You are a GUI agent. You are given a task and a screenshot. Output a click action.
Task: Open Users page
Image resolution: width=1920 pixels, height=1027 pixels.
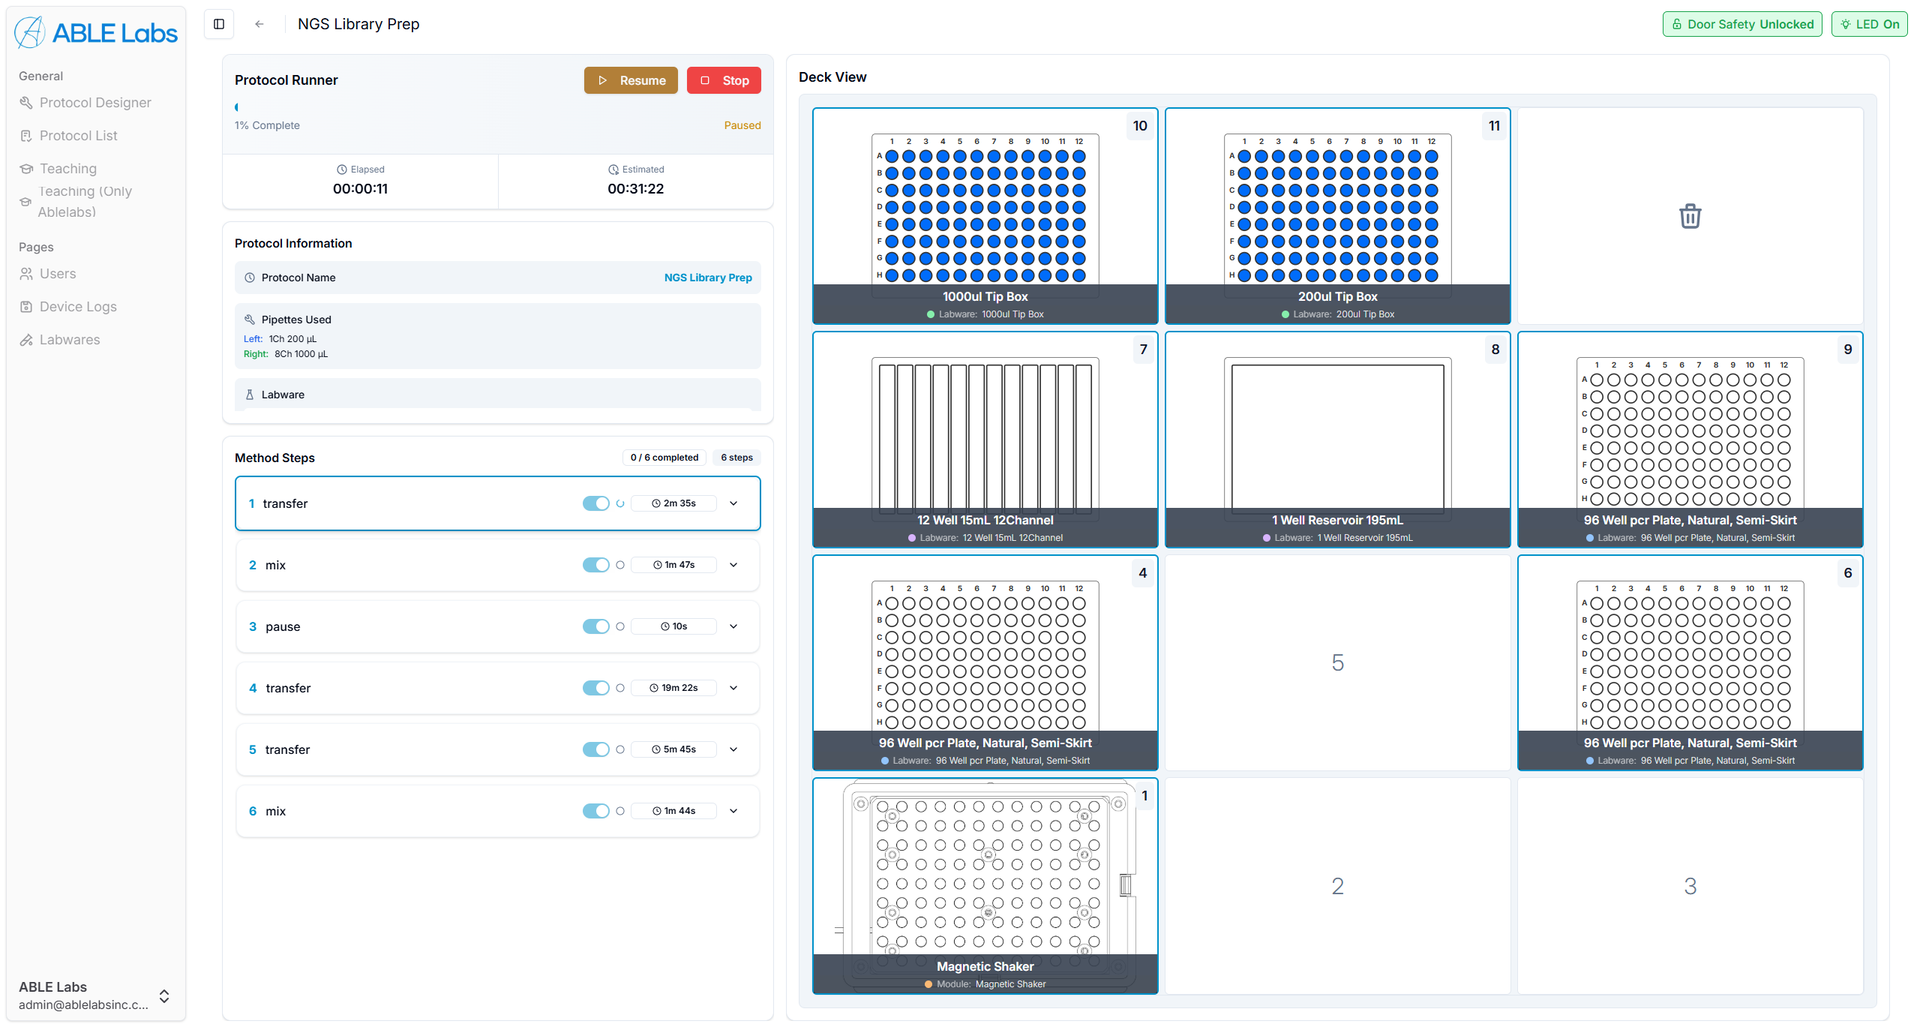click(x=58, y=274)
